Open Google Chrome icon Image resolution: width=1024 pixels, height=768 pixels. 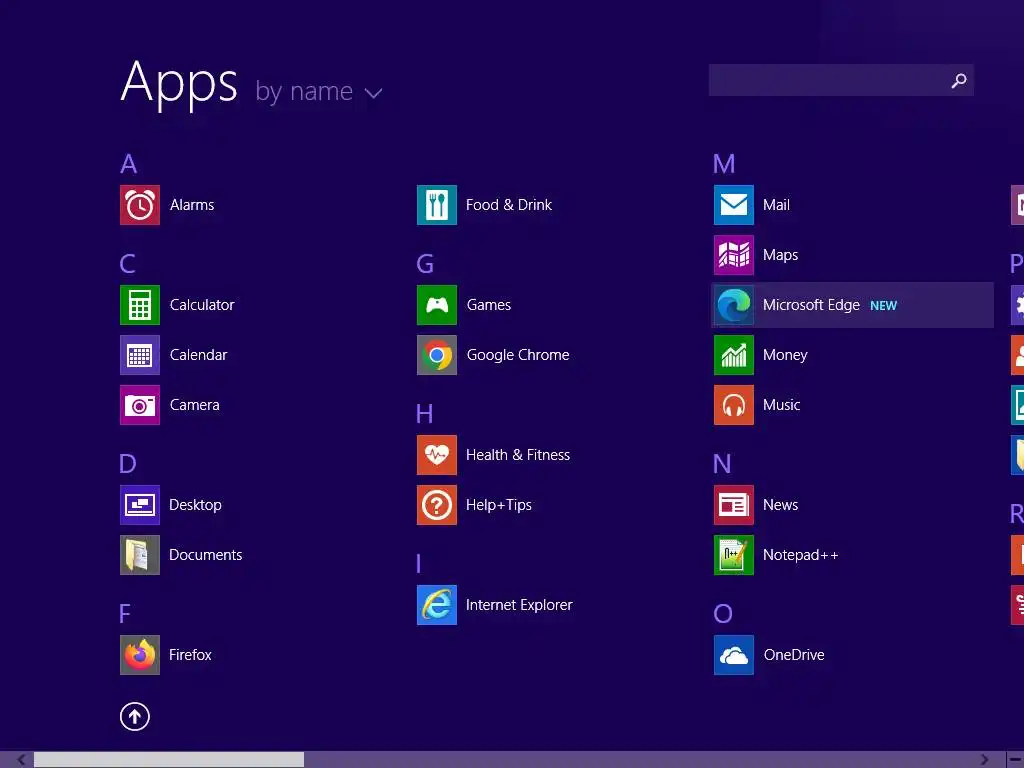point(437,355)
